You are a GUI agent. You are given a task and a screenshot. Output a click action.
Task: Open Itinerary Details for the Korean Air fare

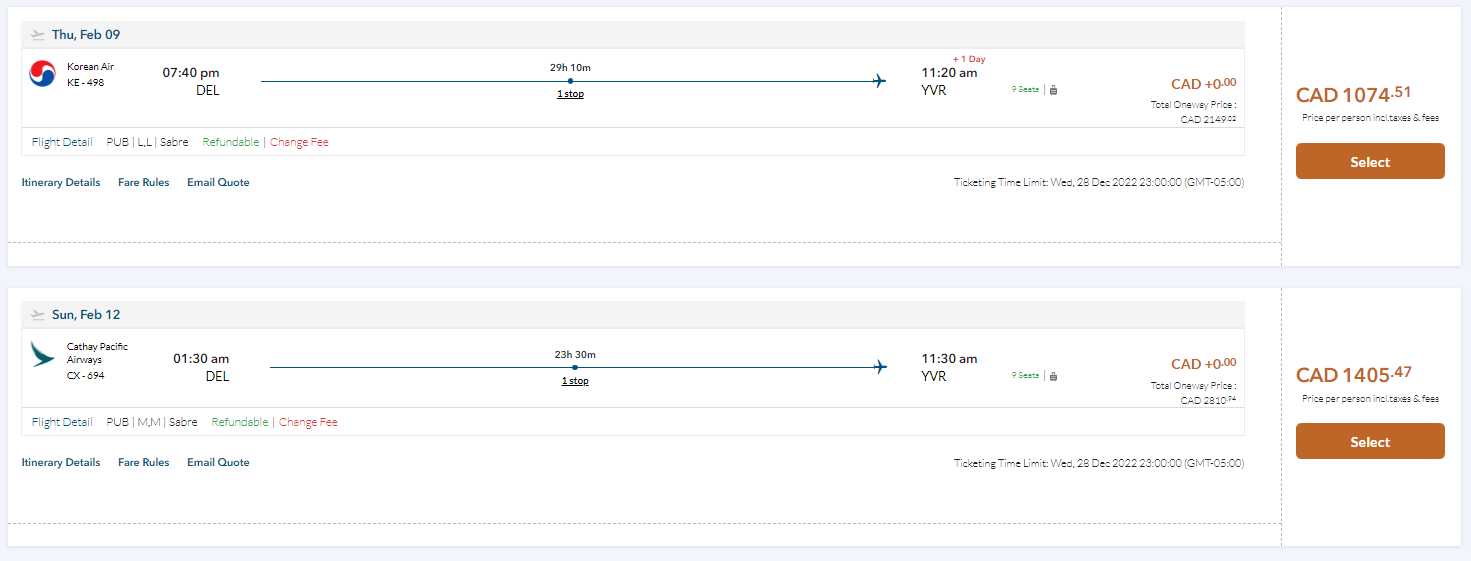pyautogui.click(x=61, y=183)
